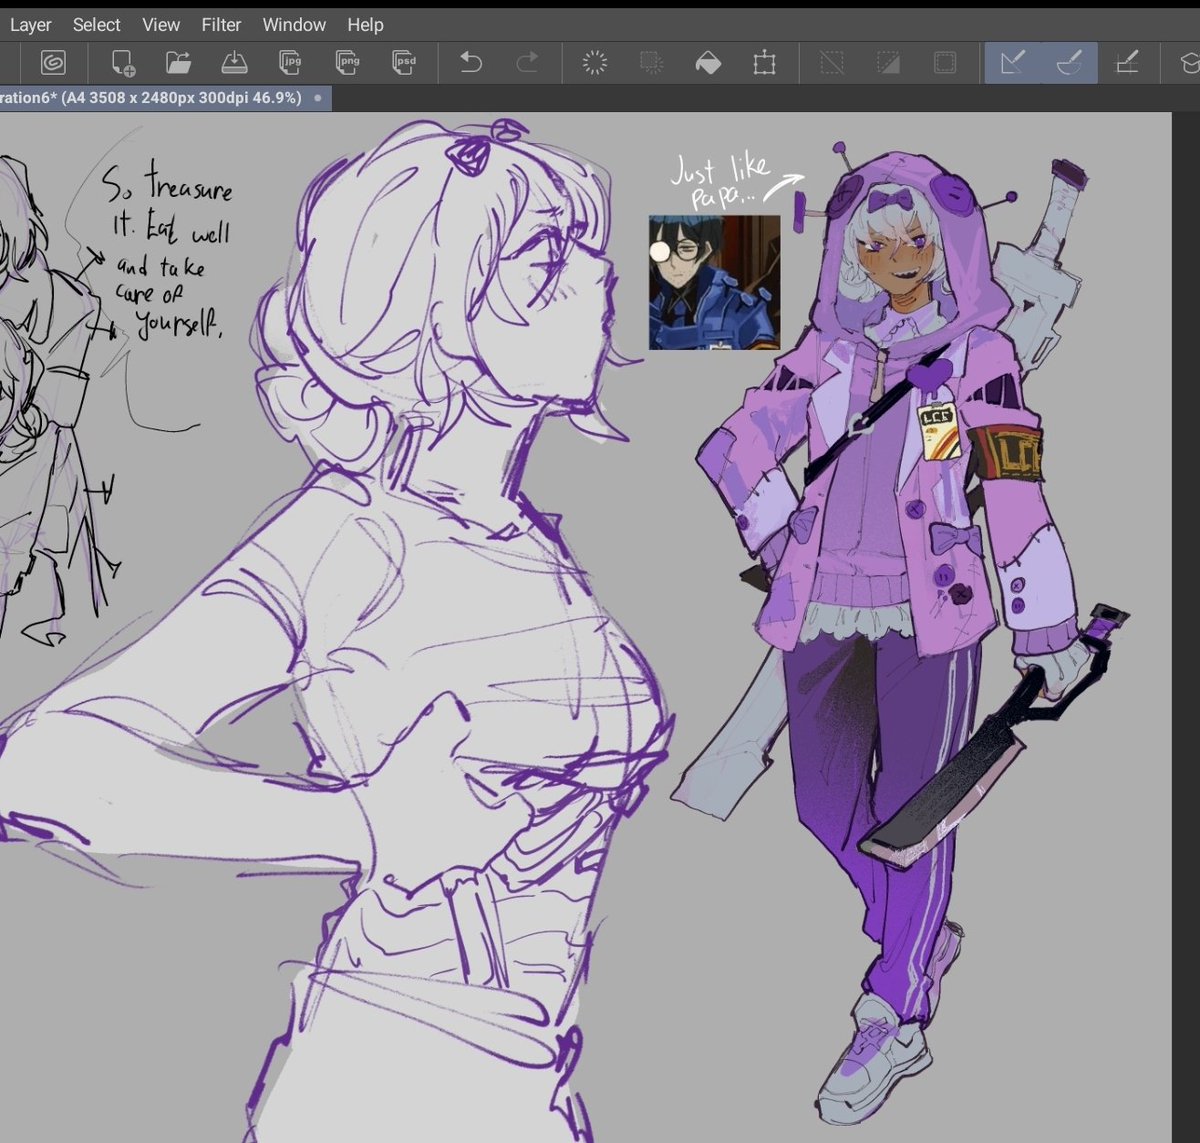Click the blue-haired reference image on canvas
This screenshot has height=1143, width=1200.
(x=714, y=282)
